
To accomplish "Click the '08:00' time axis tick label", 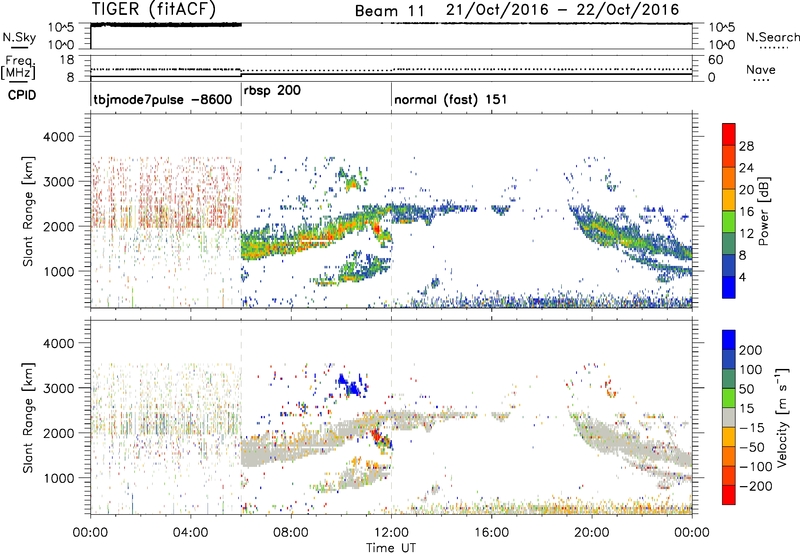I will [x=291, y=533].
